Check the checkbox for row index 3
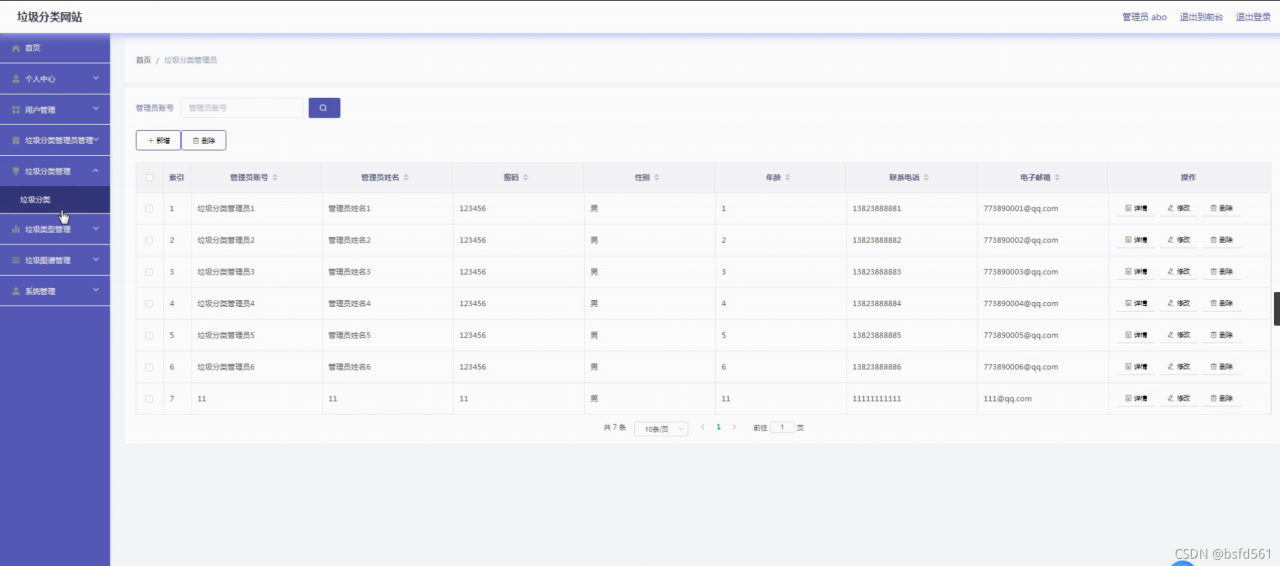Viewport: 1280px width, 566px height. [x=150, y=272]
